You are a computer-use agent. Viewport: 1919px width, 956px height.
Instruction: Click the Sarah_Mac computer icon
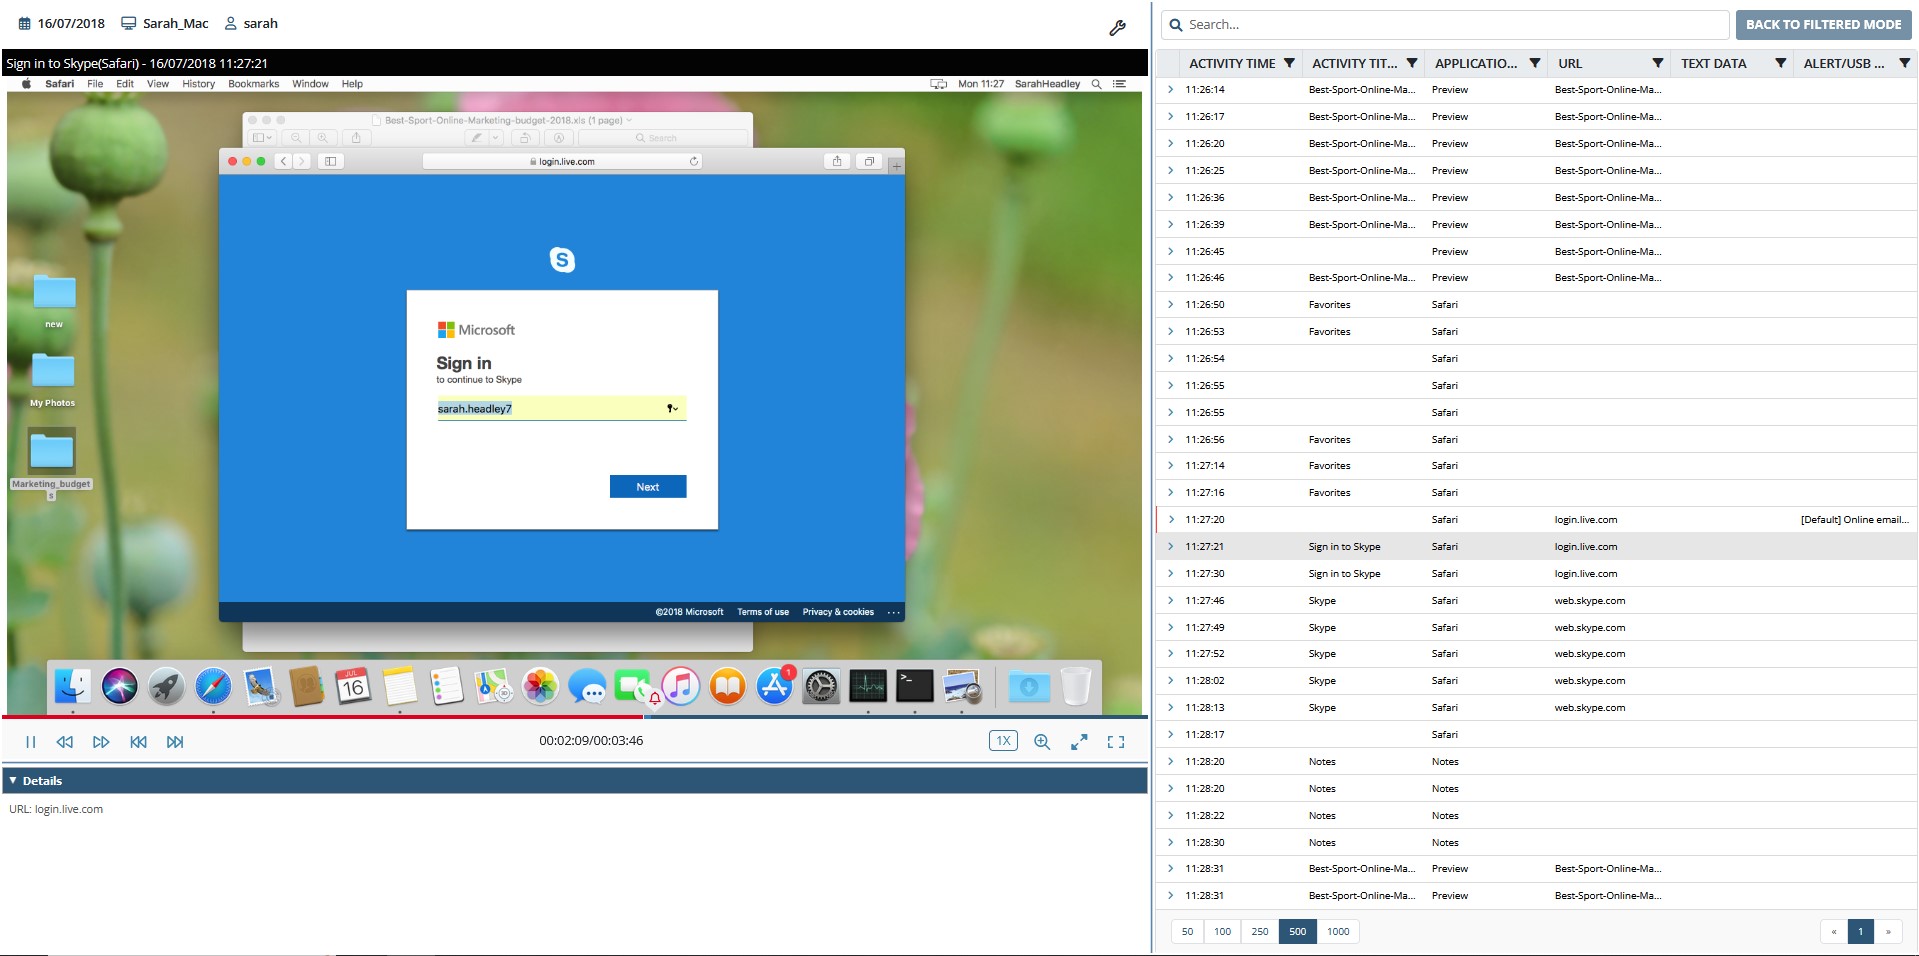[128, 23]
